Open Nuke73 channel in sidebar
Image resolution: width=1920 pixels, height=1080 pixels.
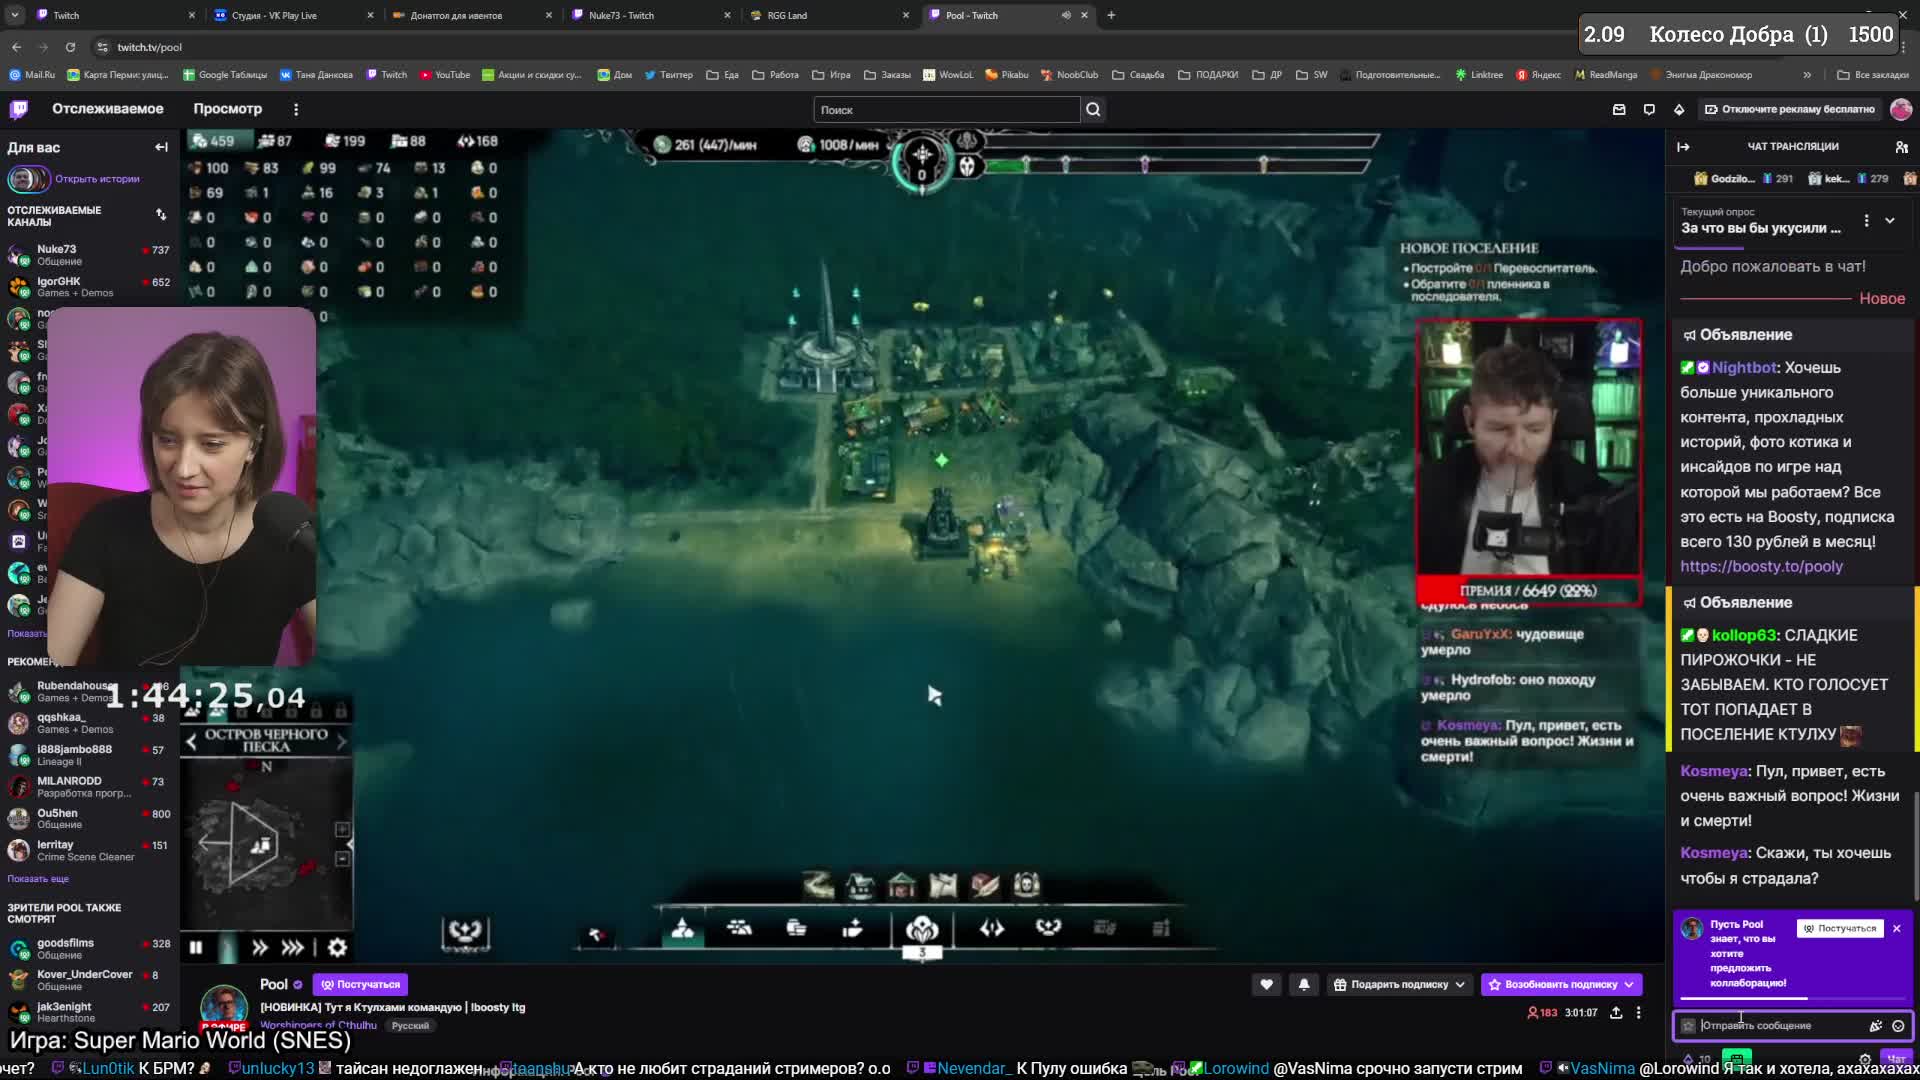(x=88, y=254)
